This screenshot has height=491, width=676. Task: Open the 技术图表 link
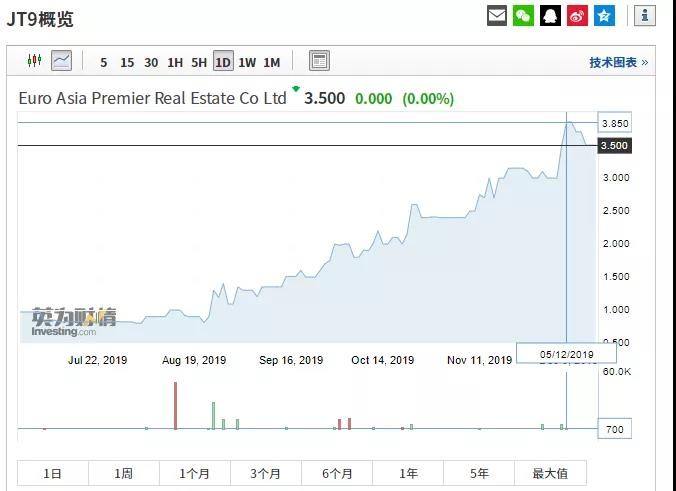618,62
